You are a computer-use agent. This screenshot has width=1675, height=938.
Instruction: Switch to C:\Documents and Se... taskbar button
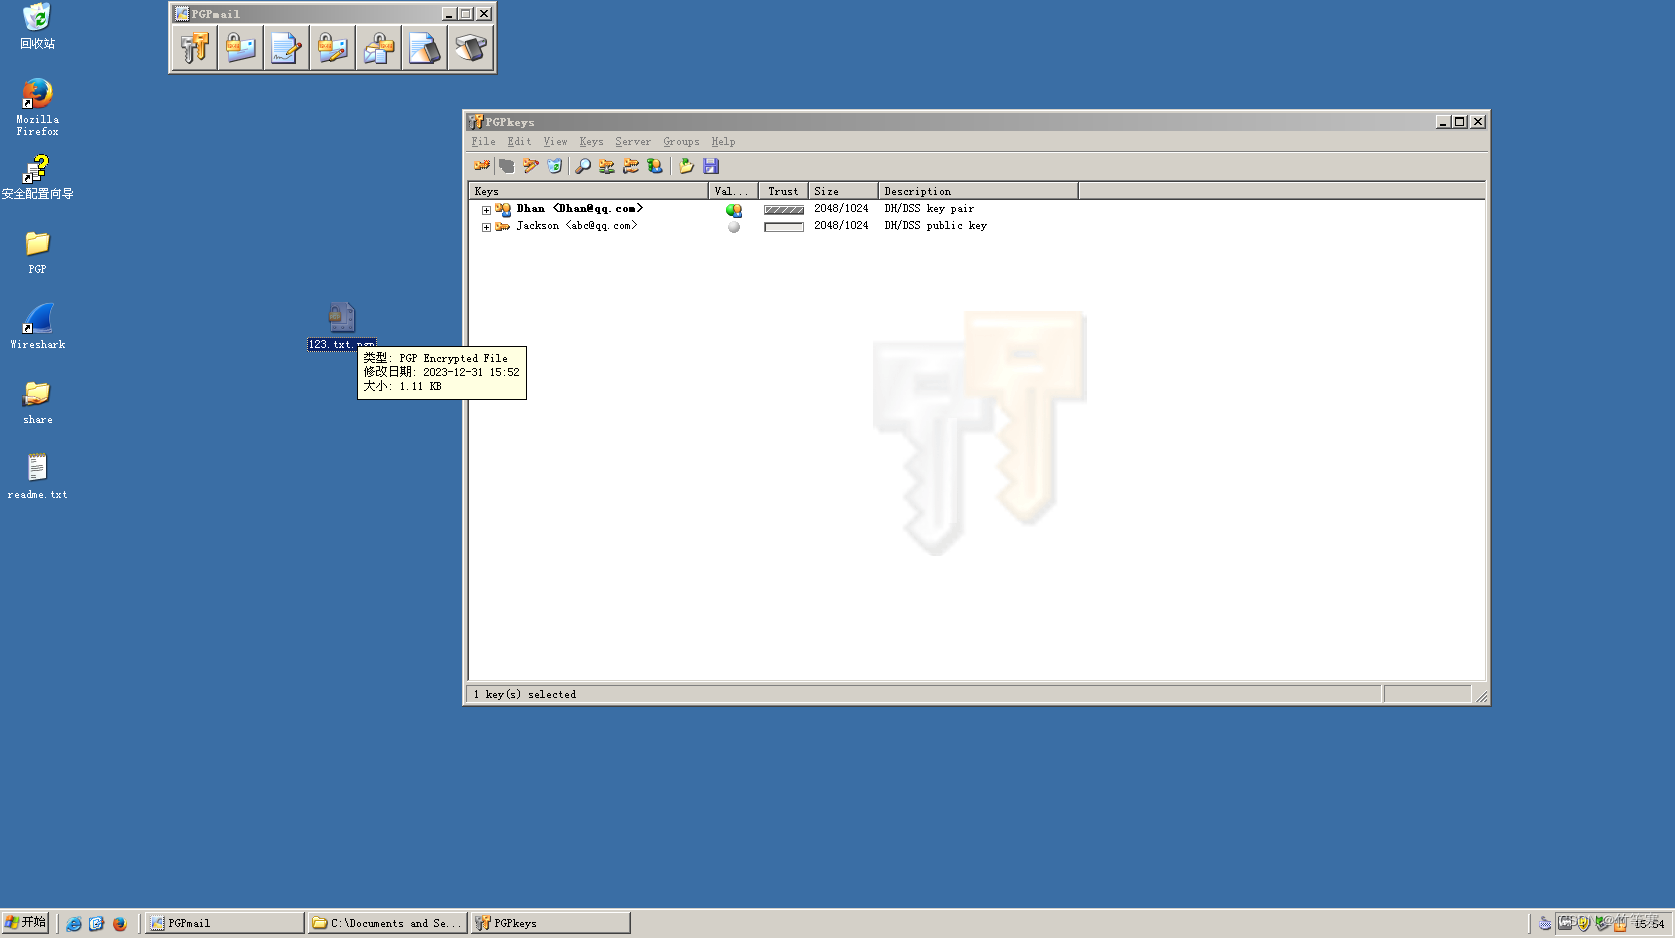[387, 923]
